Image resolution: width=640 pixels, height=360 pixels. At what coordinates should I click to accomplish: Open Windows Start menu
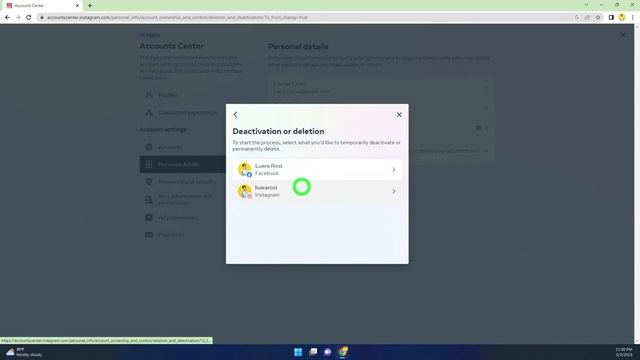pos(298,352)
